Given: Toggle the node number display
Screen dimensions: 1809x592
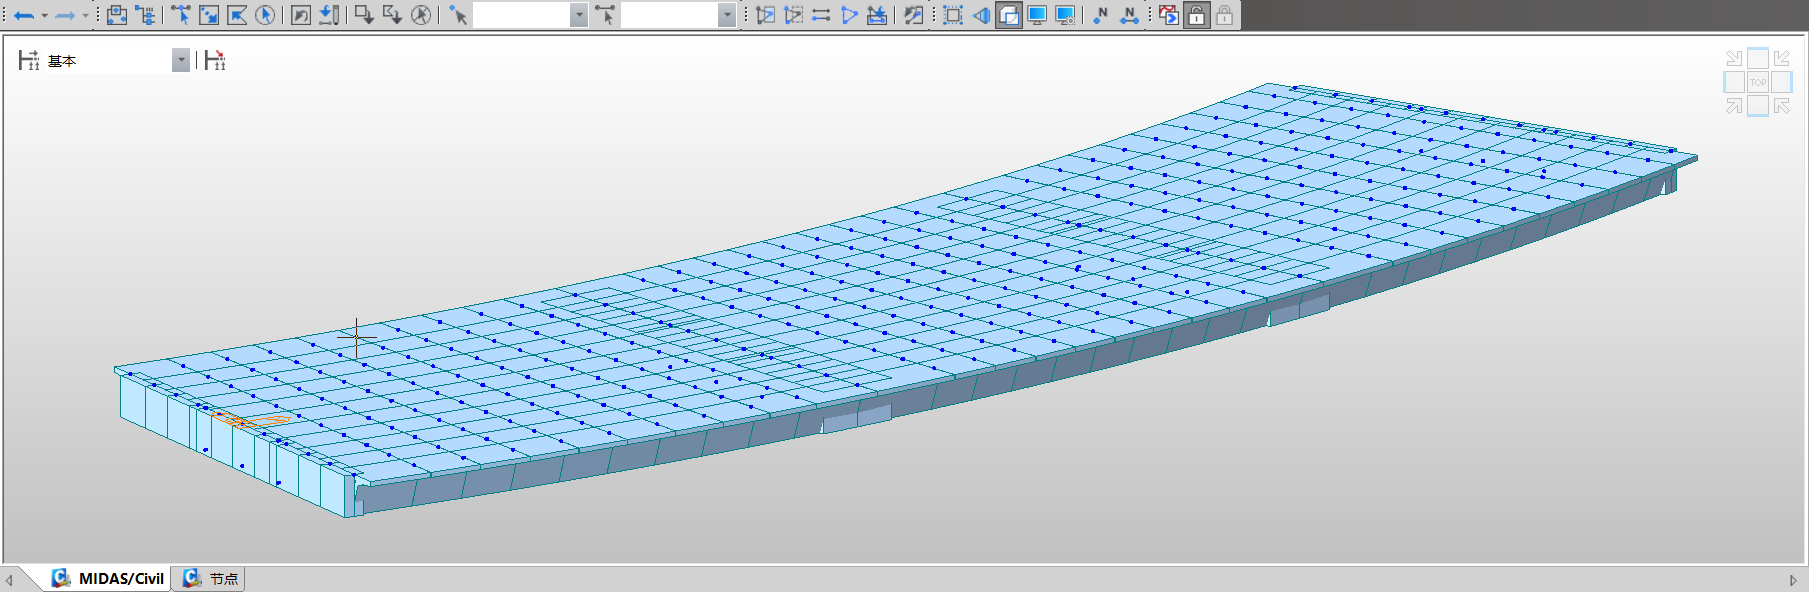Looking at the screenshot, I should coord(1101,15).
